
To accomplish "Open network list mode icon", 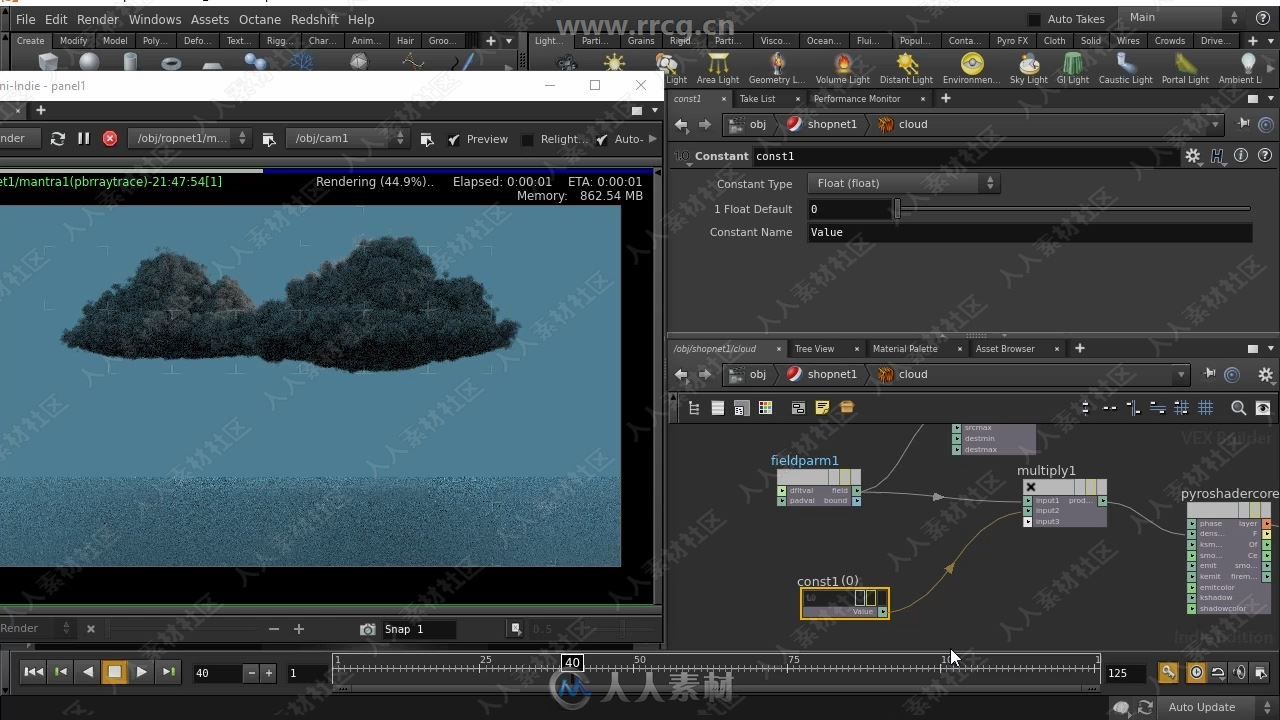I will [x=717, y=408].
